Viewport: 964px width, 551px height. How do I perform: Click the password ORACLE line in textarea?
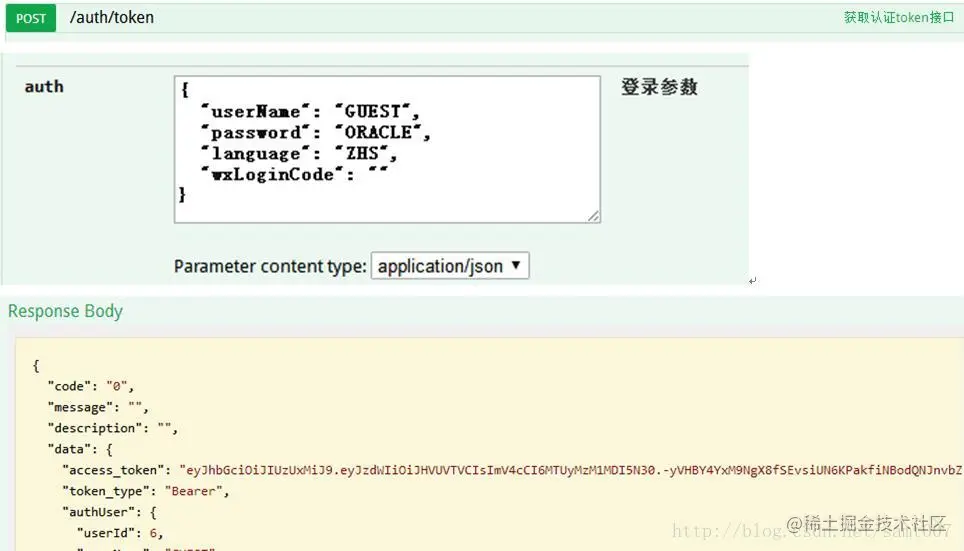(315, 132)
